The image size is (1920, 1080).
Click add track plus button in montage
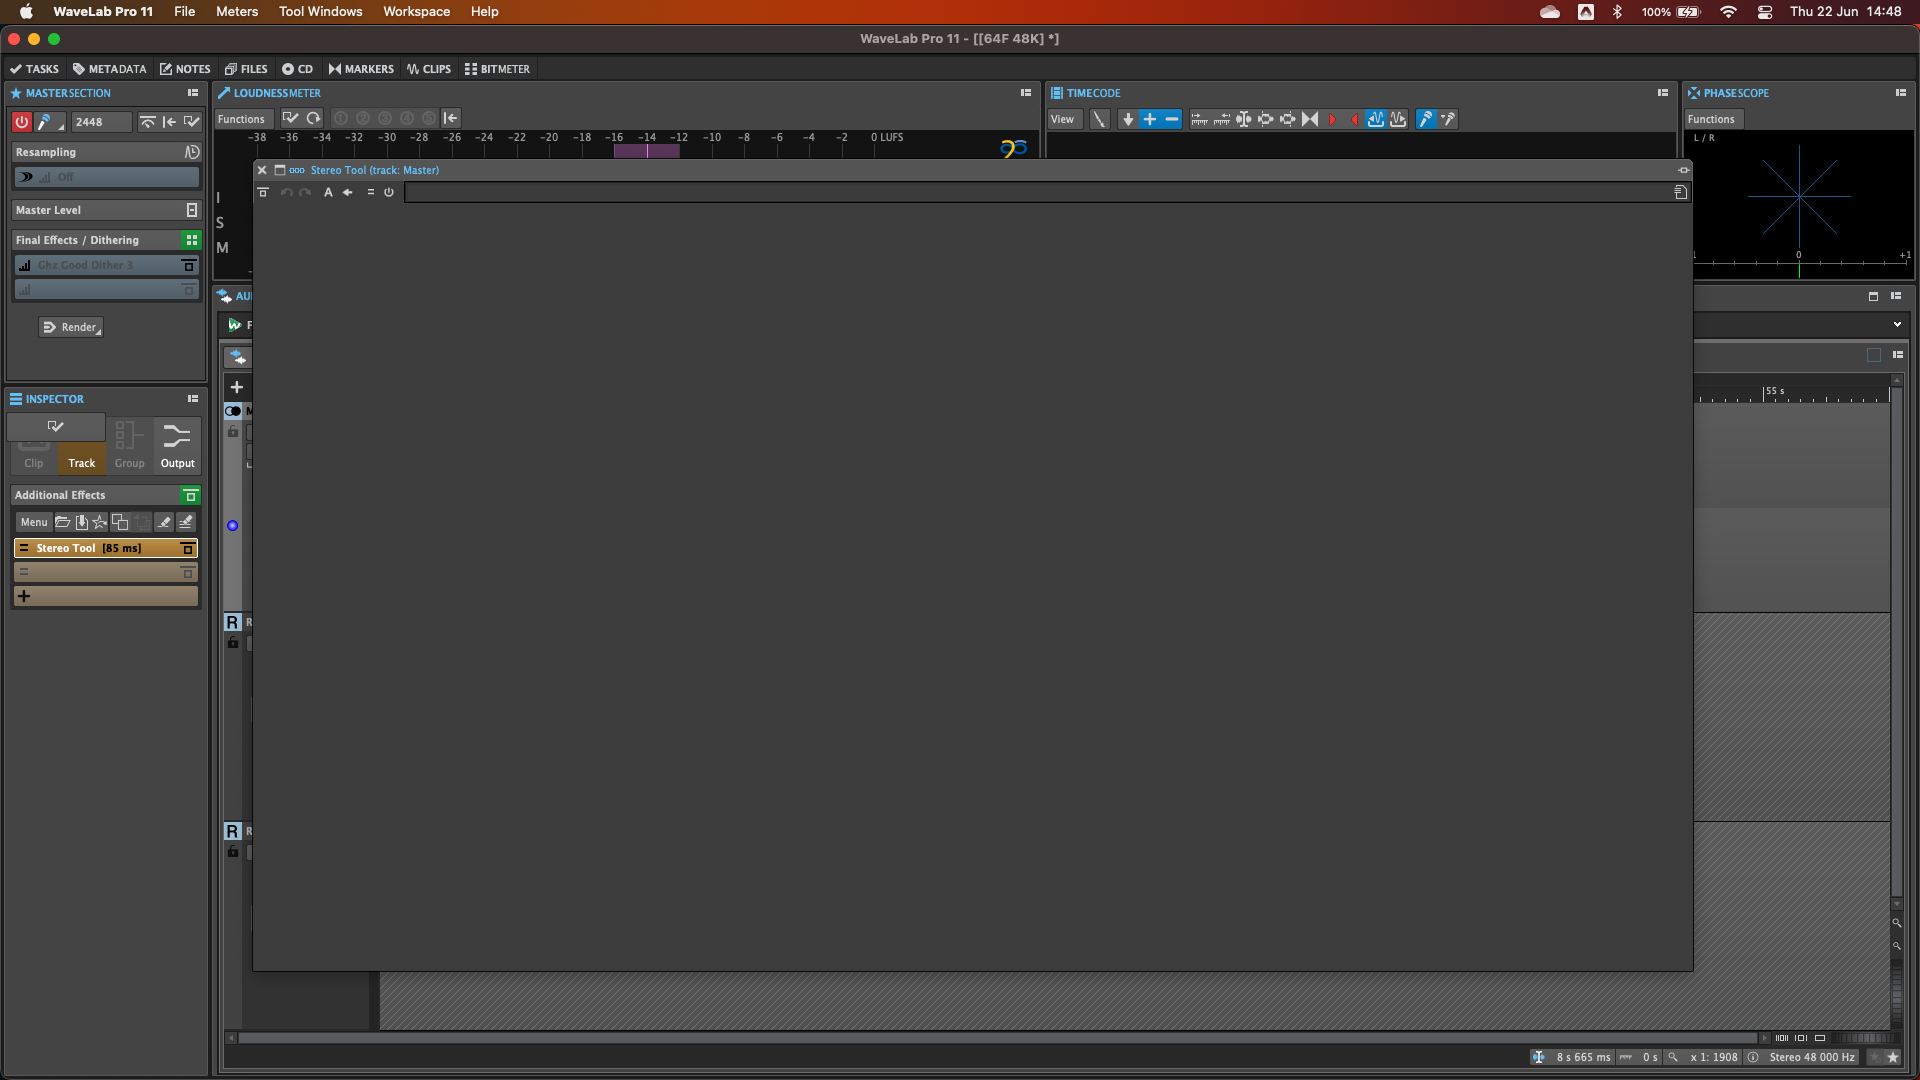click(237, 387)
